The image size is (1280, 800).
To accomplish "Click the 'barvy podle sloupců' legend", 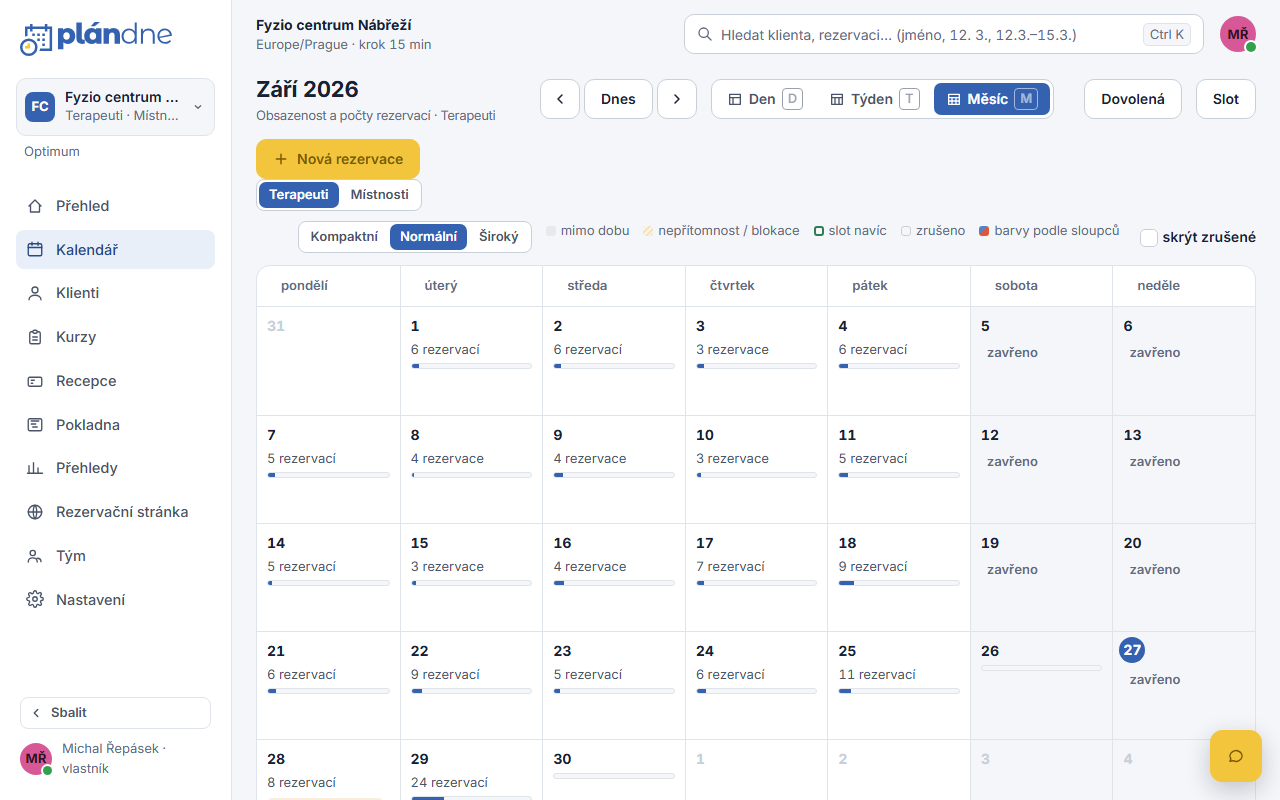I will (x=1049, y=231).
